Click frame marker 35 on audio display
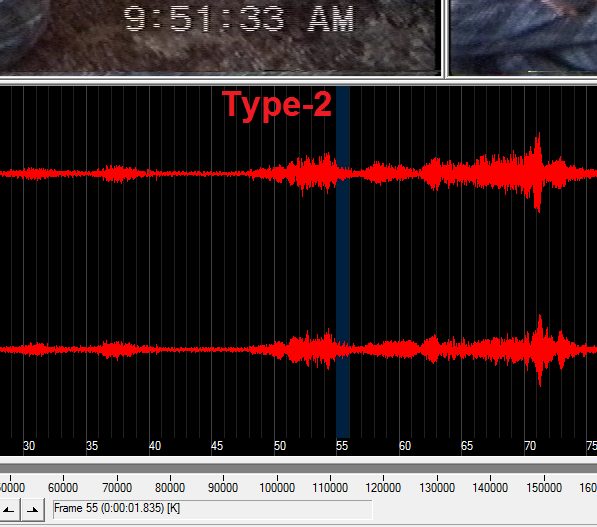Image resolution: width=597 pixels, height=527 pixels. click(x=92, y=446)
